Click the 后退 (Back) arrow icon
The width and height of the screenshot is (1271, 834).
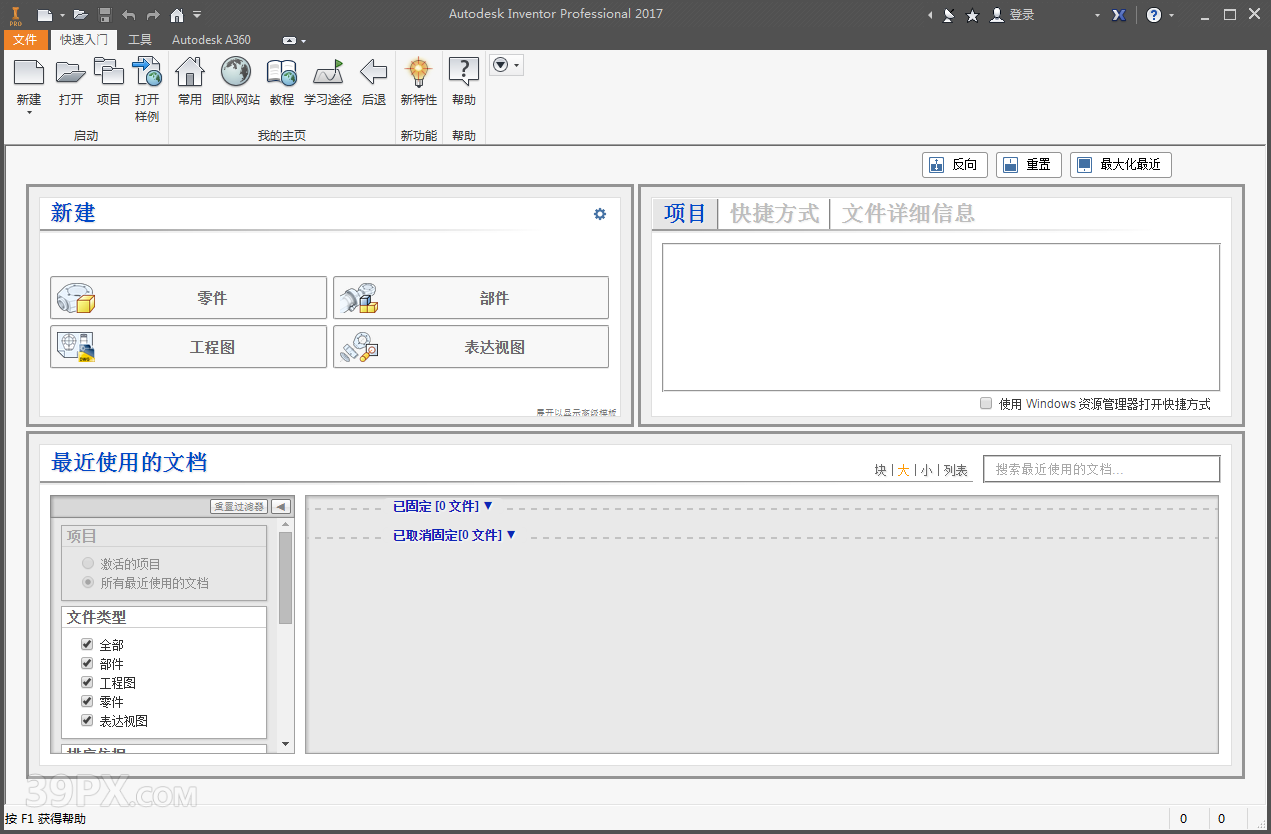coord(374,73)
